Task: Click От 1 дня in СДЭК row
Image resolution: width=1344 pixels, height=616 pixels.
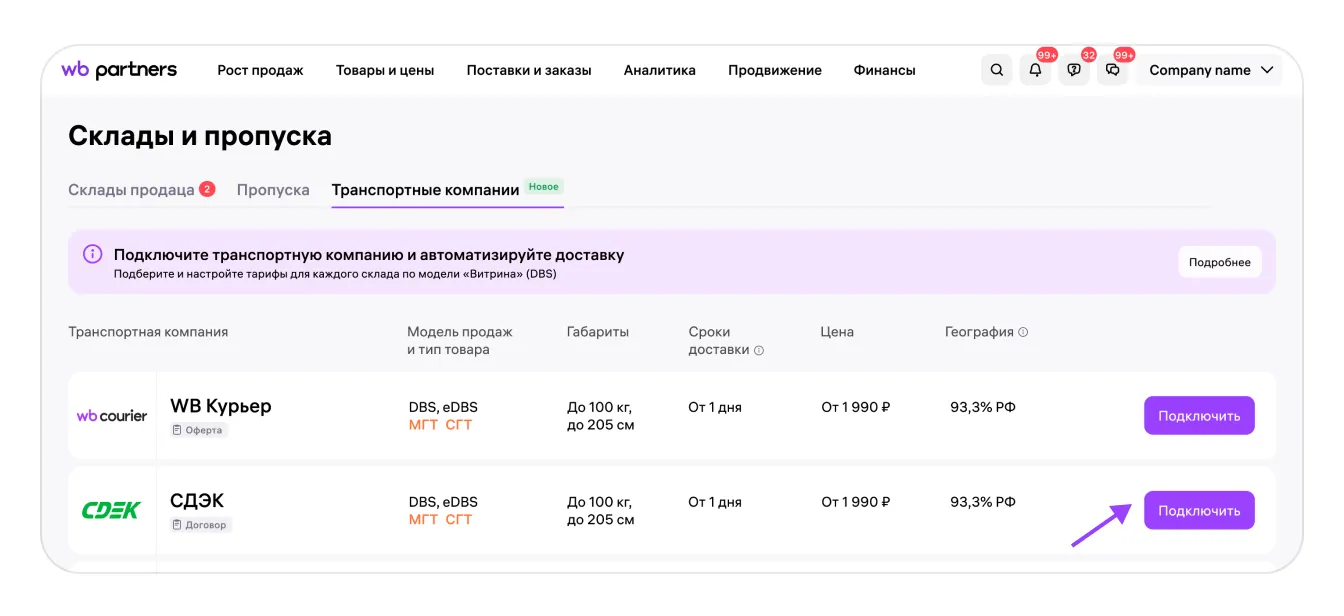Action: [x=715, y=502]
